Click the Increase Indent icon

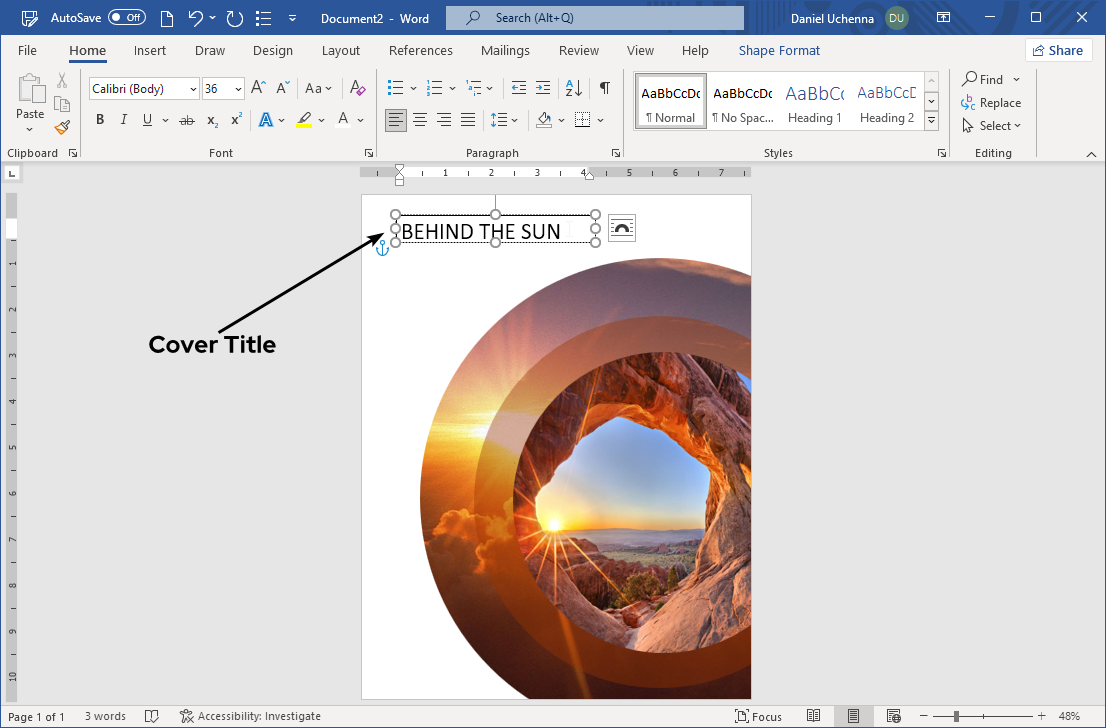click(542, 88)
